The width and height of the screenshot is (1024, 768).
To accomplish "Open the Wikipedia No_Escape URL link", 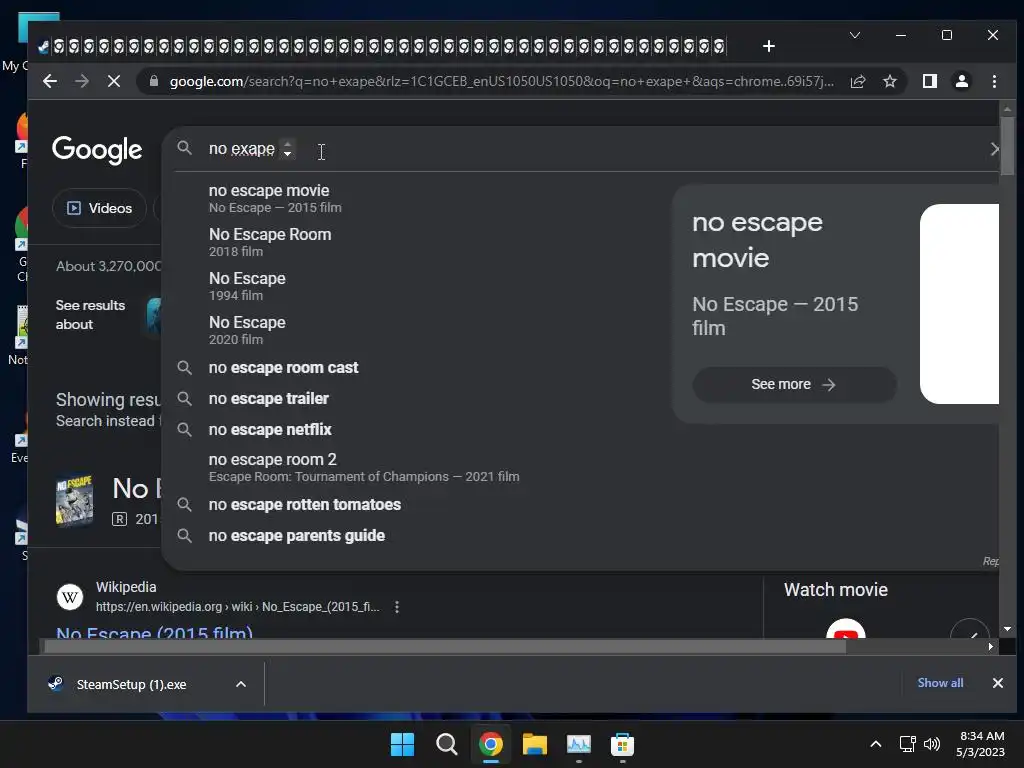I will (x=238, y=607).
